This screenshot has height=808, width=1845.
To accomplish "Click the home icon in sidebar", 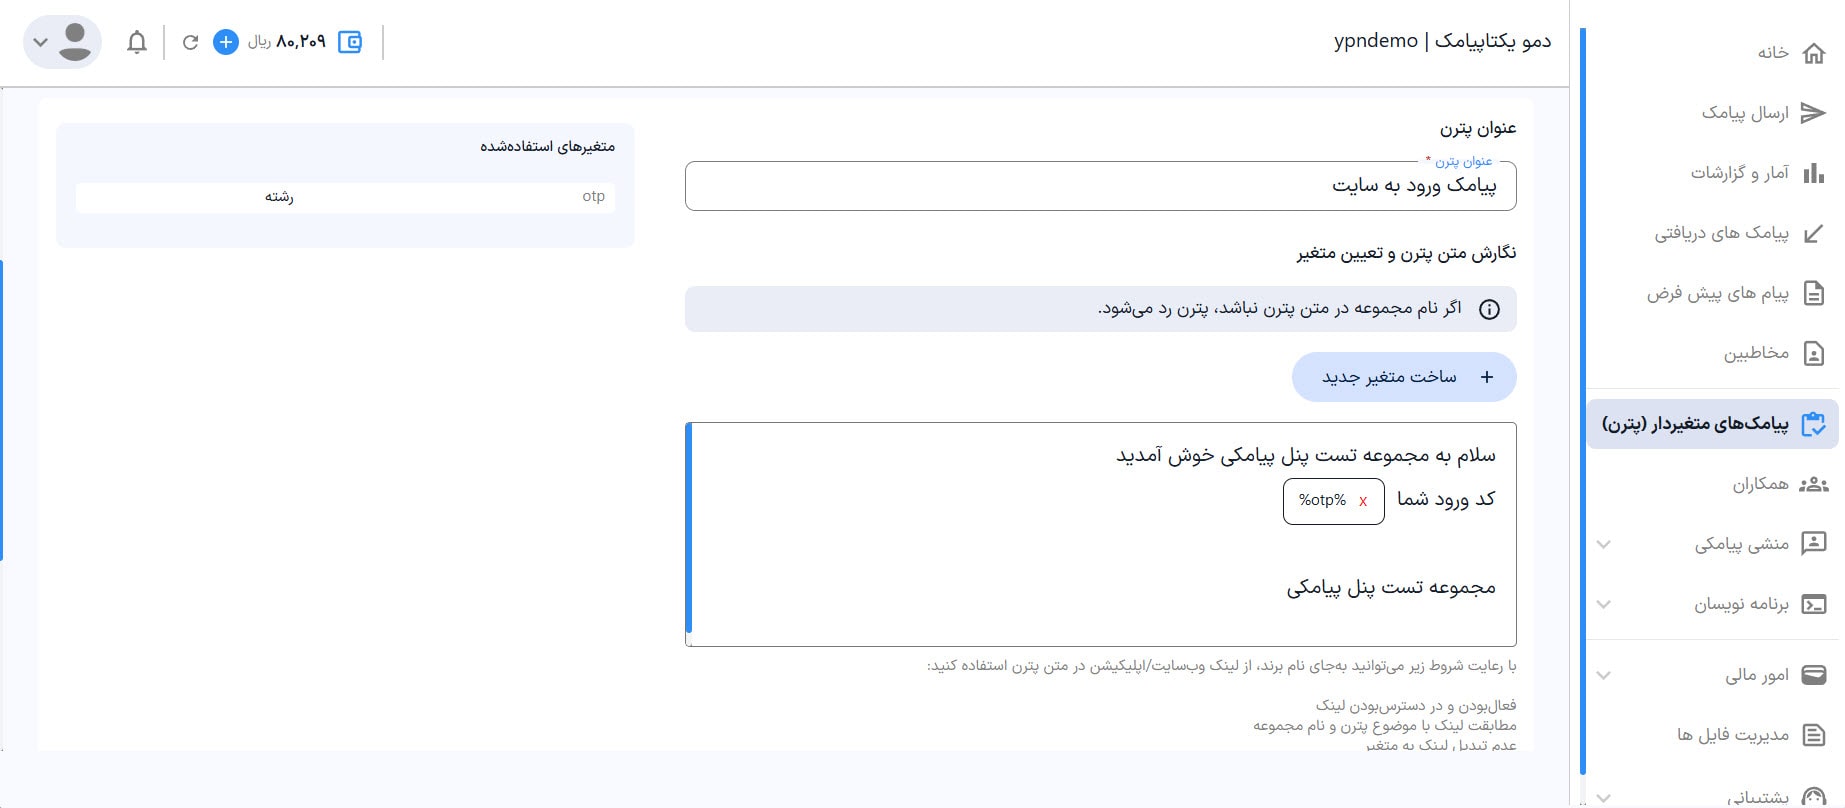I will 1813,53.
